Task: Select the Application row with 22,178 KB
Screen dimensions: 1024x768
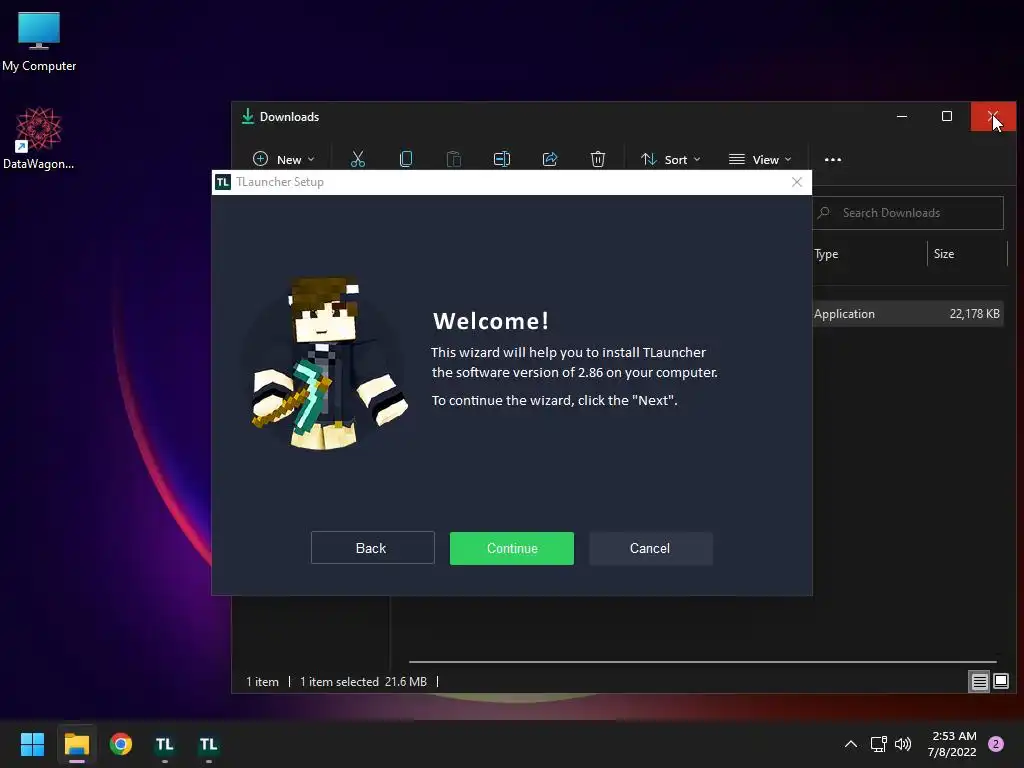Action: (x=908, y=313)
